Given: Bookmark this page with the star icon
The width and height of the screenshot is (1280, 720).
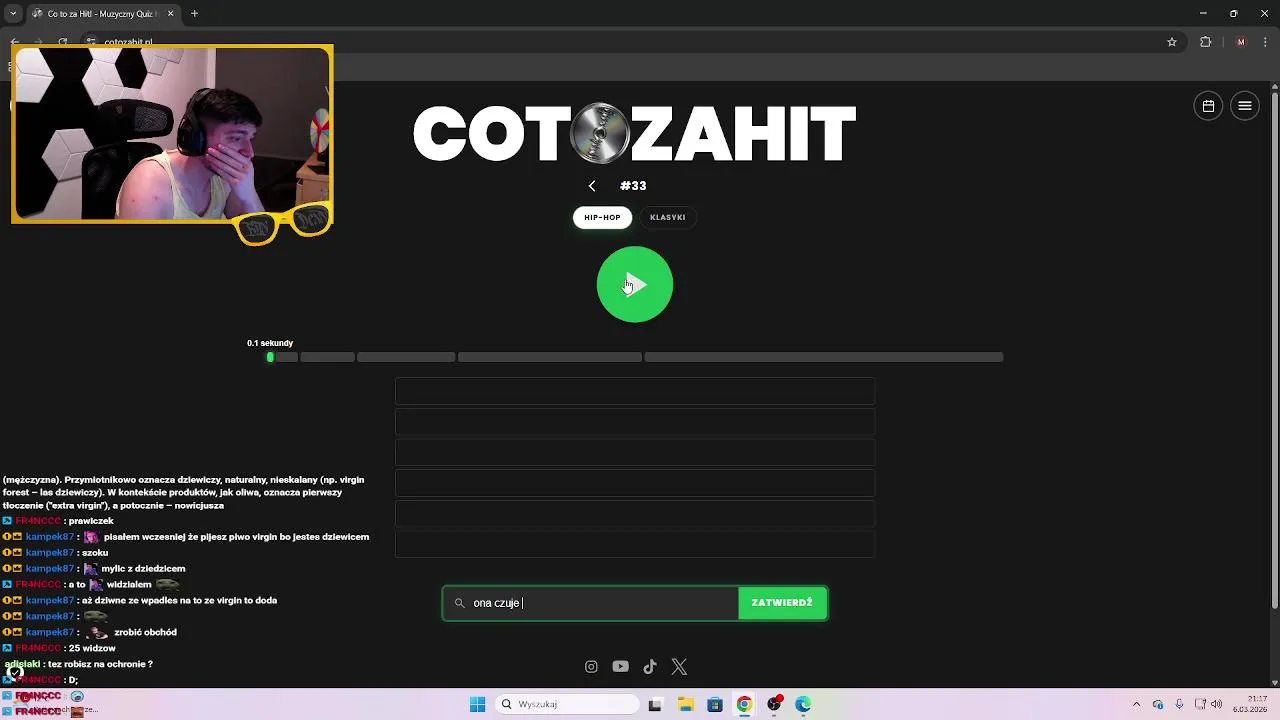Looking at the screenshot, I should point(1172,42).
